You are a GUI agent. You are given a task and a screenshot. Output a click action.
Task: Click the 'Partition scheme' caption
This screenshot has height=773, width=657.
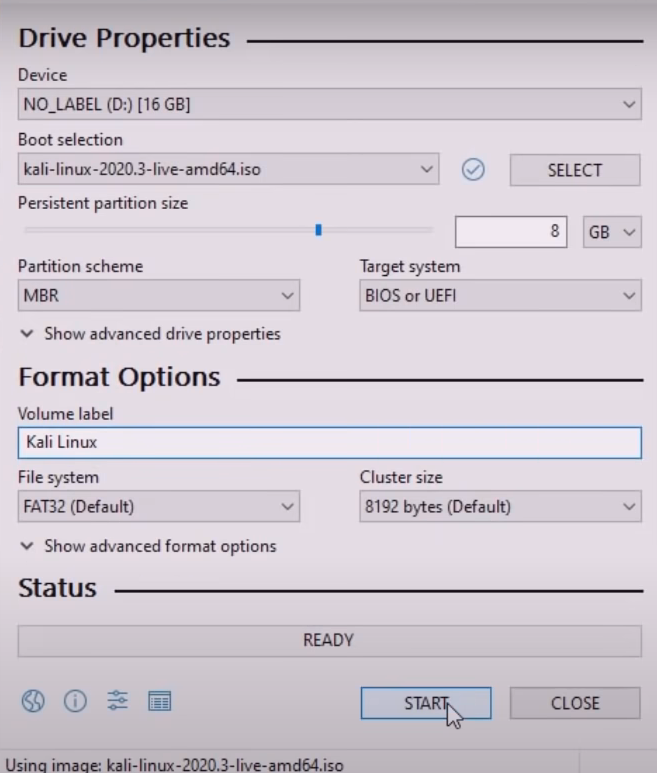(80, 266)
